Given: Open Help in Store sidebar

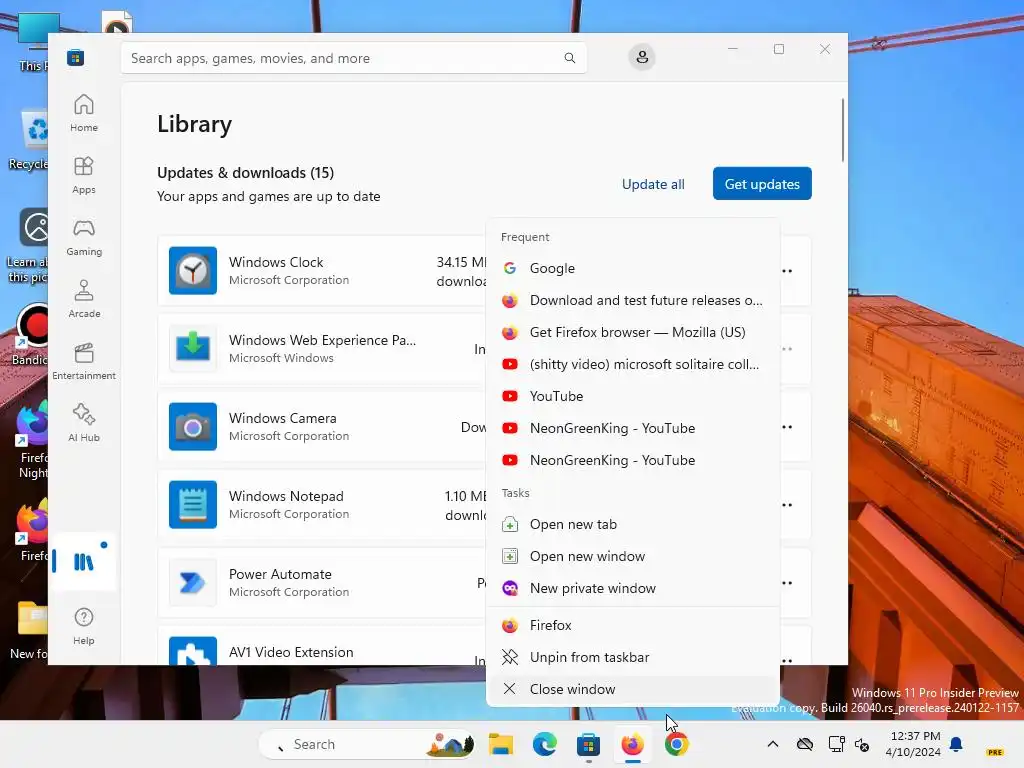Looking at the screenshot, I should pos(84,626).
